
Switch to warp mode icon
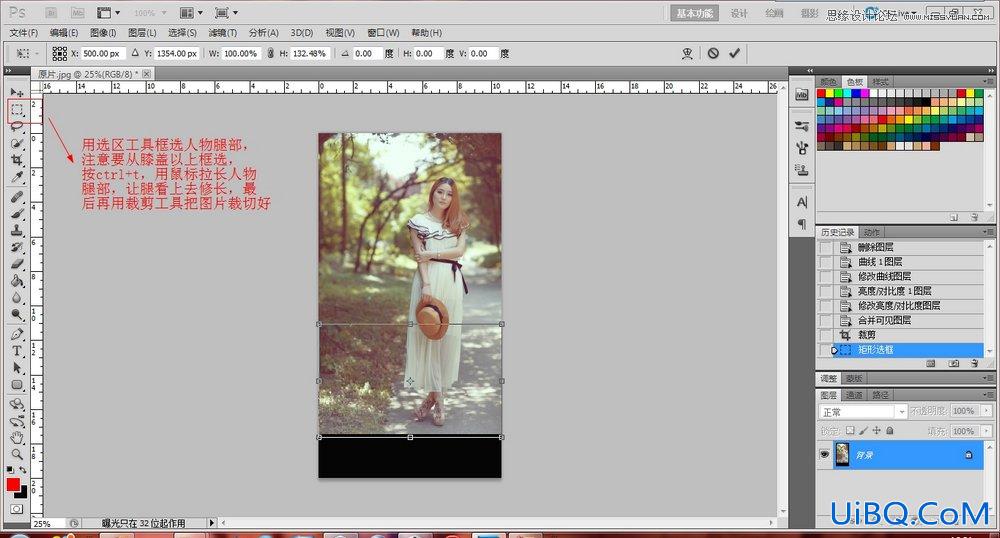coord(688,54)
